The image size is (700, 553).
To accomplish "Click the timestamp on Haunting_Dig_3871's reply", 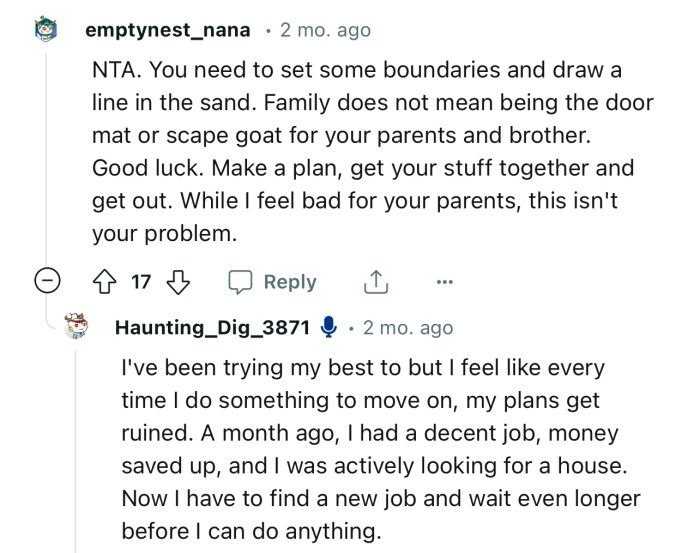I will pos(407,328).
